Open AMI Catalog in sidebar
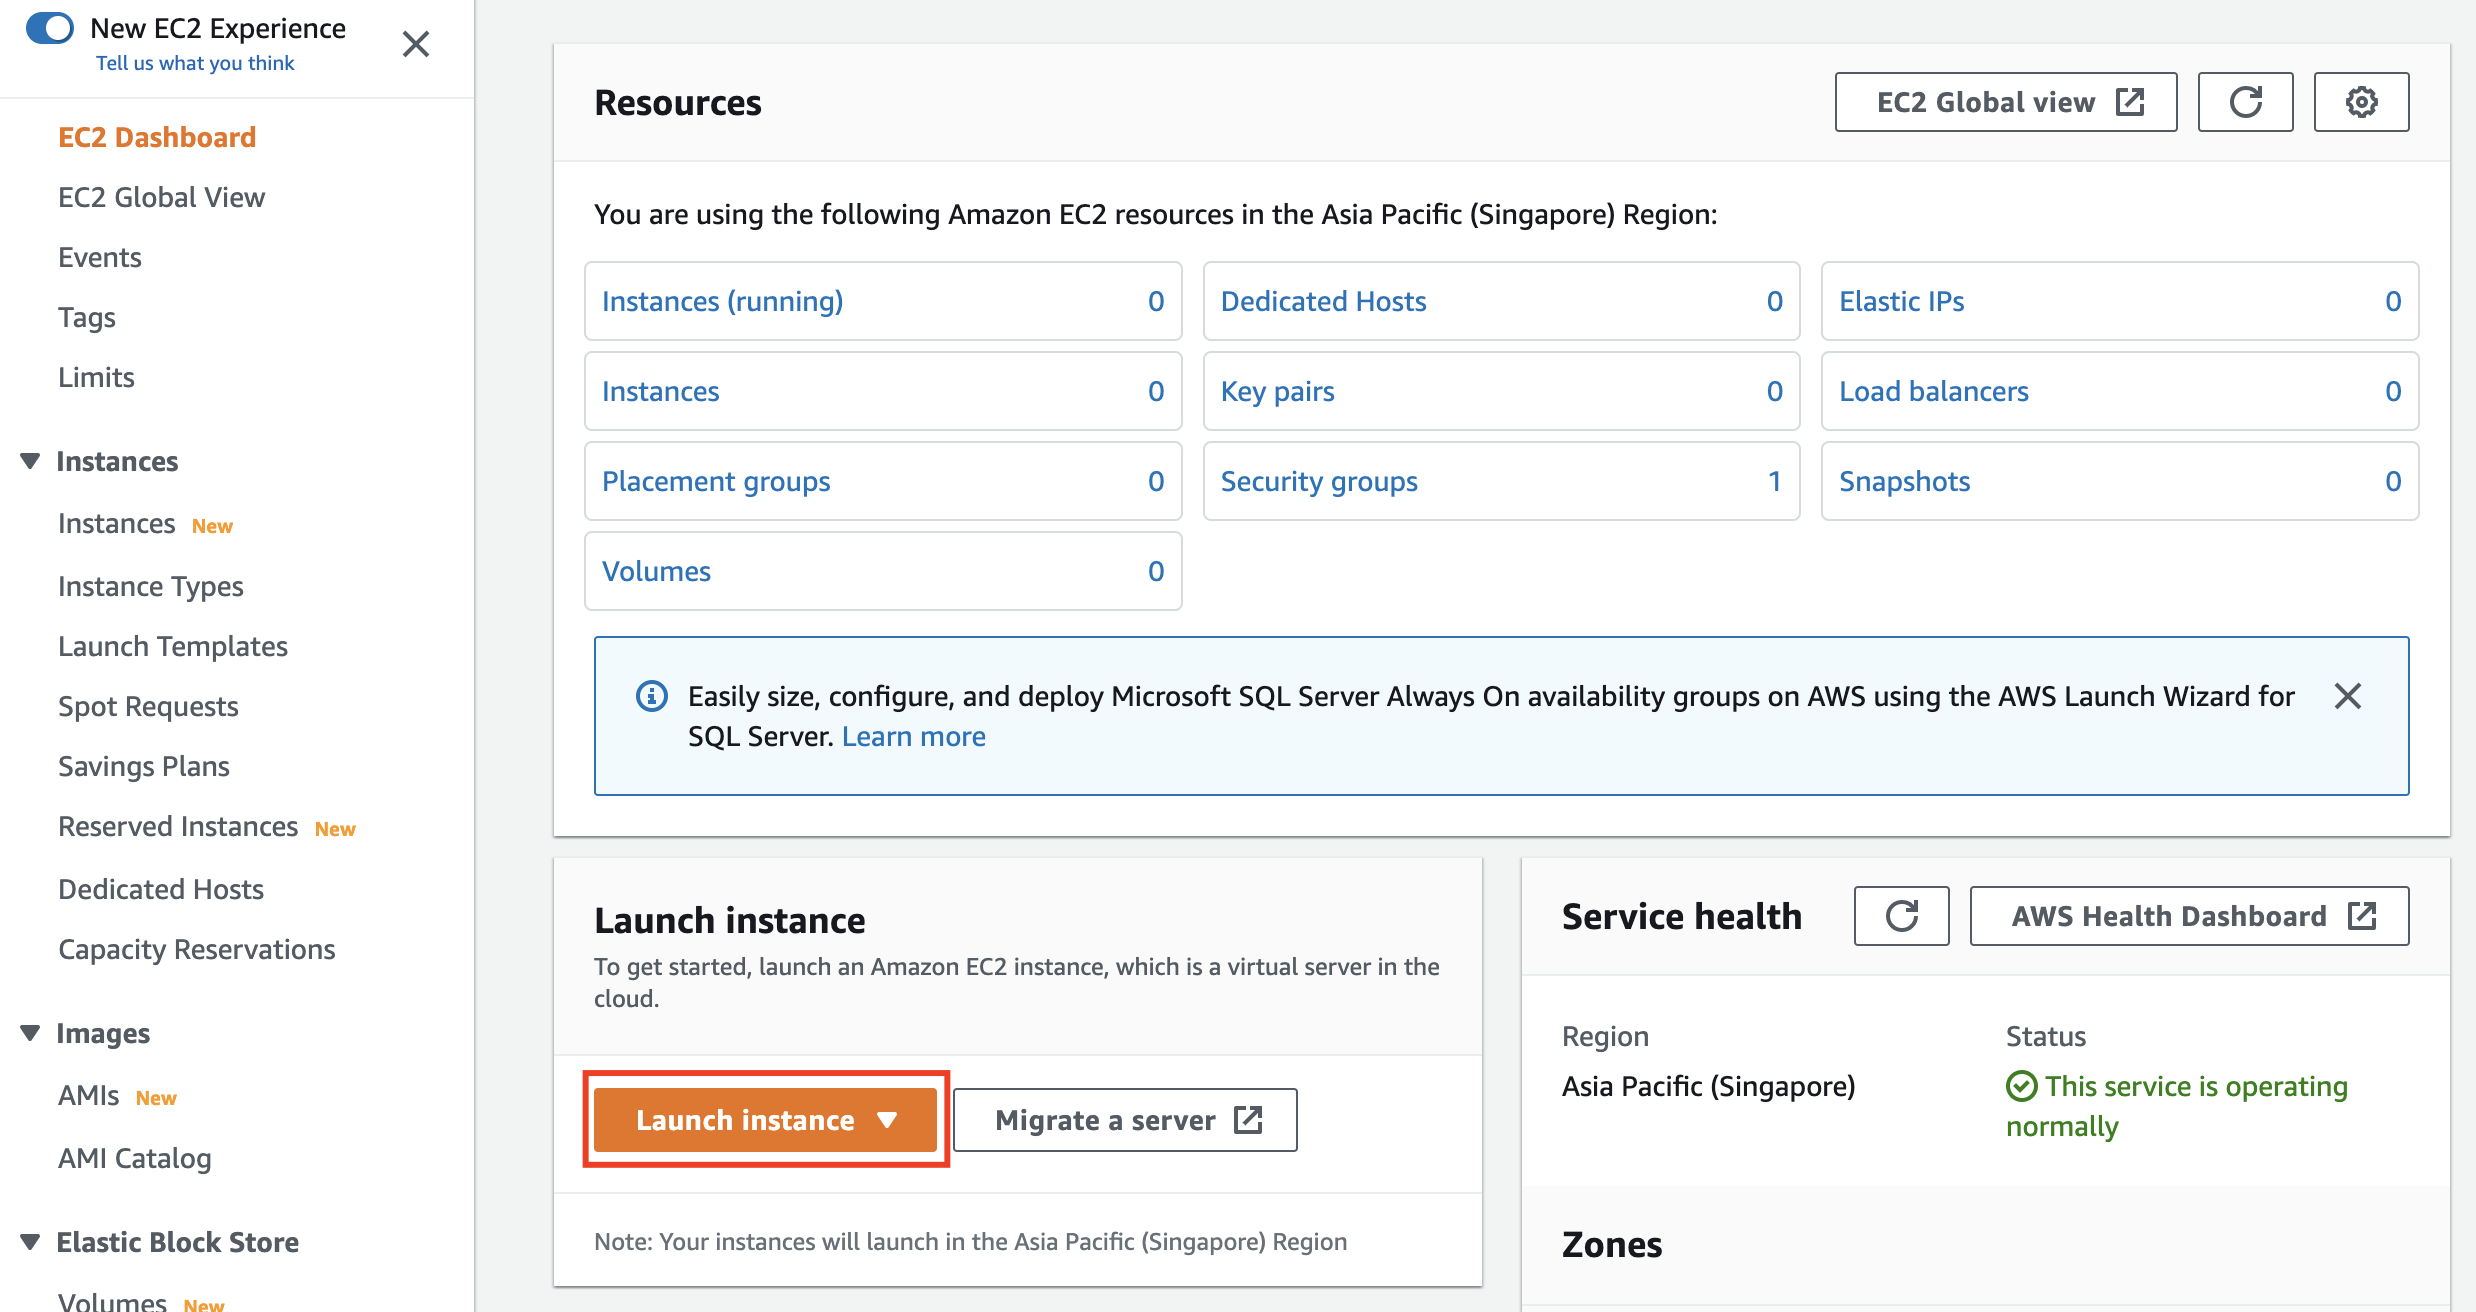 click(x=135, y=1158)
